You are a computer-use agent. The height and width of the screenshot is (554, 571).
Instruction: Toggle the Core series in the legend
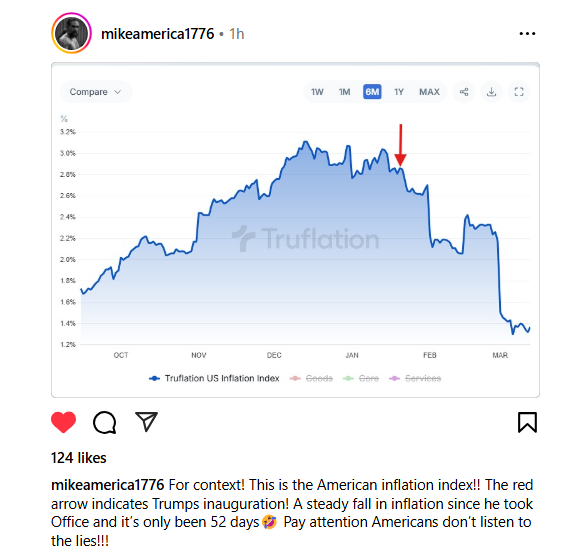(361, 378)
